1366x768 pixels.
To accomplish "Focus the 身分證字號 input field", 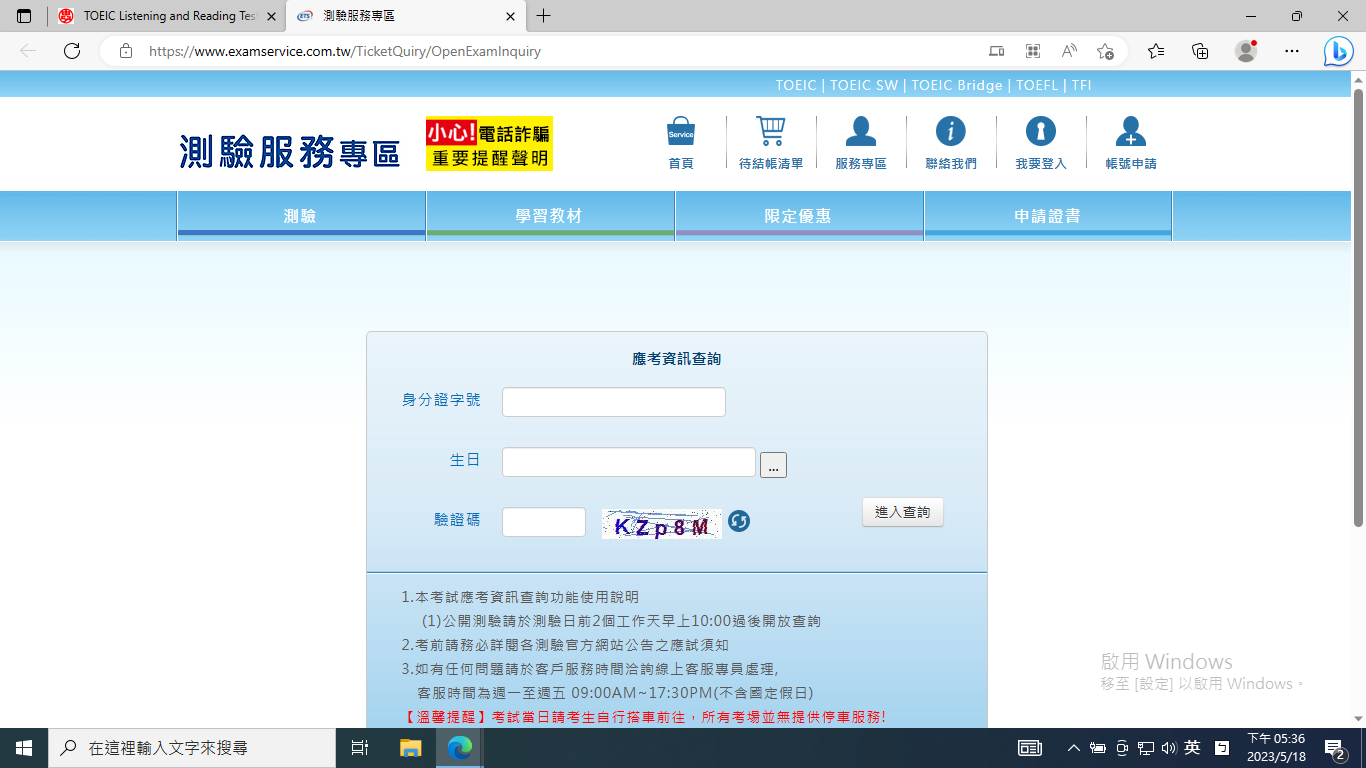I will point(614,402).
